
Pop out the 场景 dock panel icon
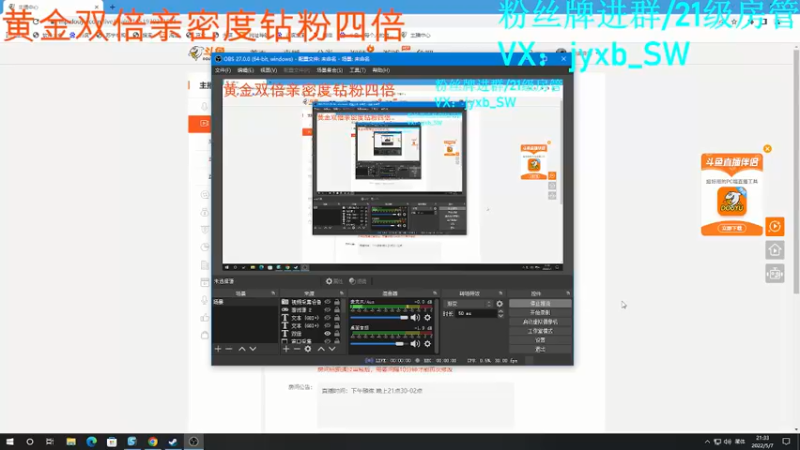click(273, 293)
